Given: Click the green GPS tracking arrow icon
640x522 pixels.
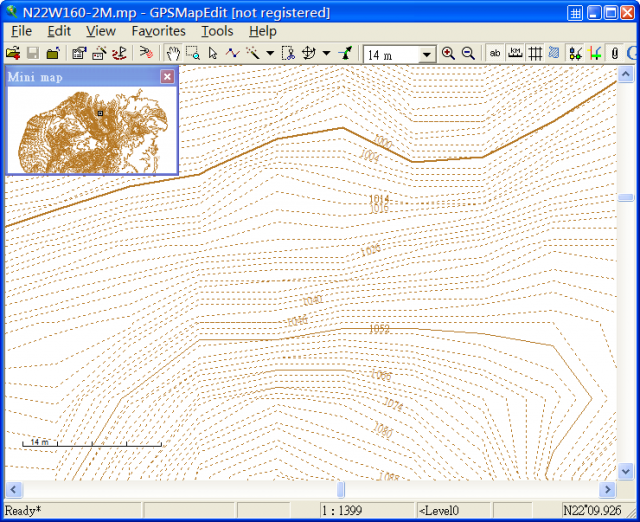Looking at the screenshot, I should tap(346, 53).
